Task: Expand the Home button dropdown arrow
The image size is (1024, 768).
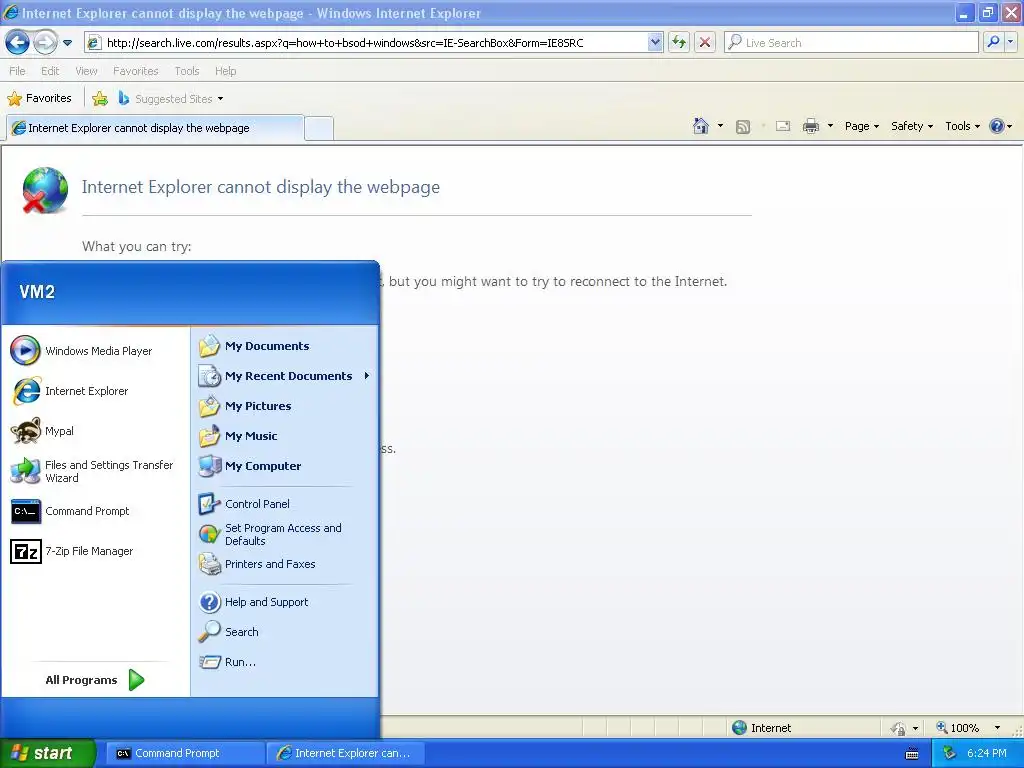Action: tap(720, 126)
